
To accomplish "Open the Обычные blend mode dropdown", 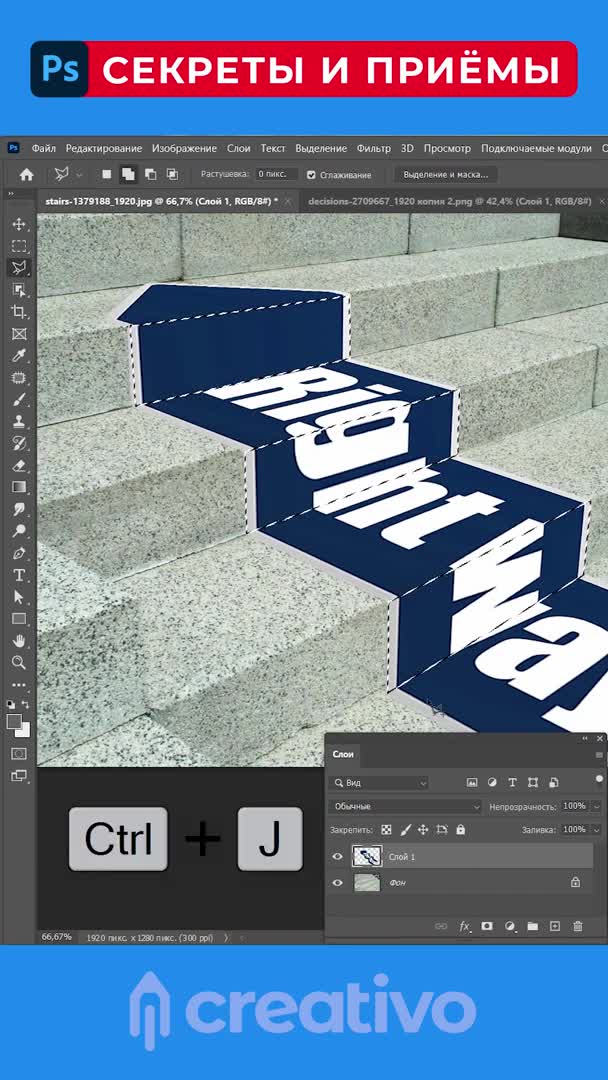I will (405, 807).
